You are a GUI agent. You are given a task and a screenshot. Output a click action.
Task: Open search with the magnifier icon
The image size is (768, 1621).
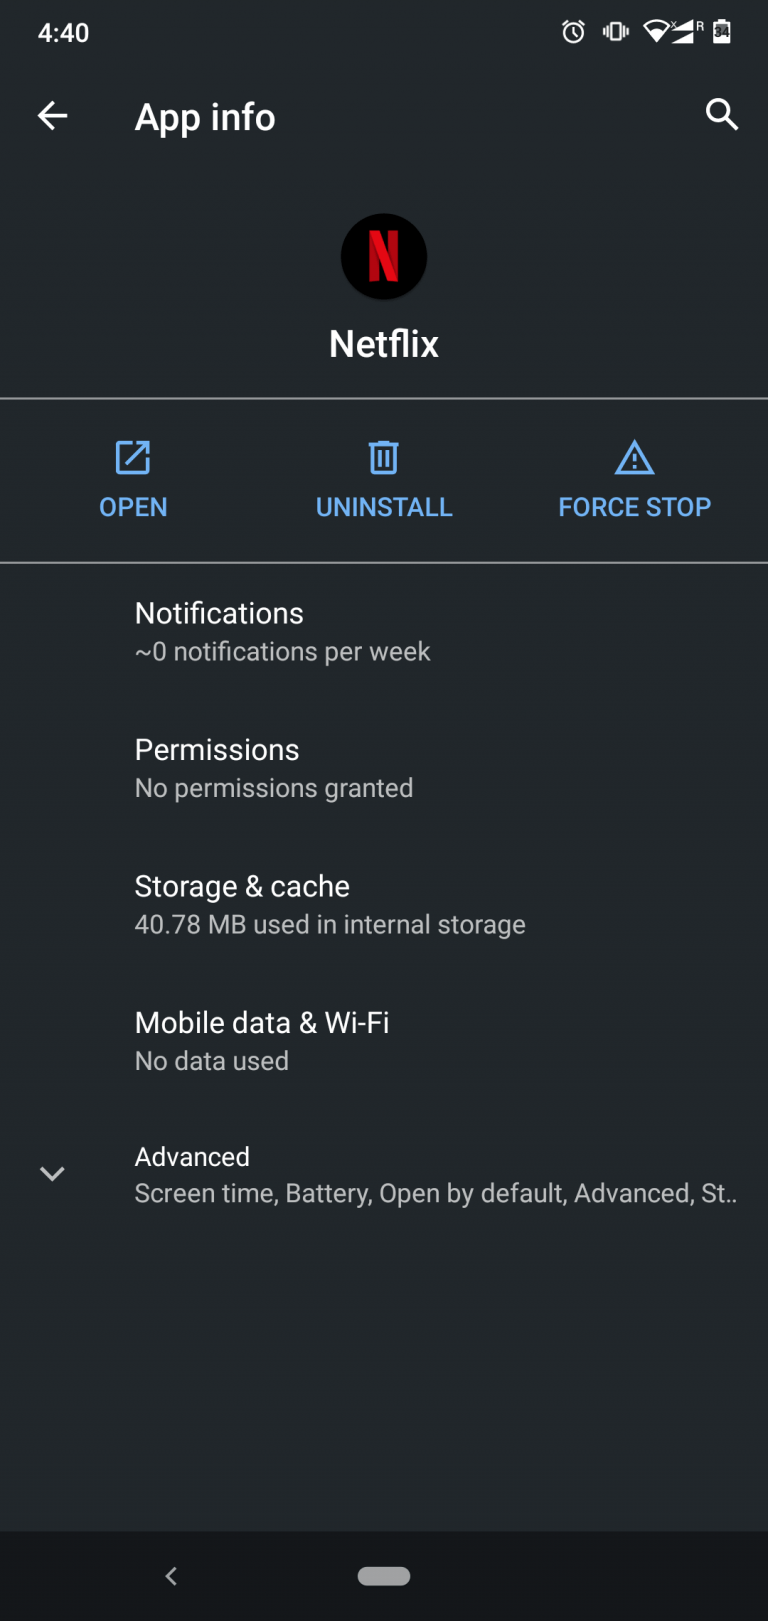point(721,115)
